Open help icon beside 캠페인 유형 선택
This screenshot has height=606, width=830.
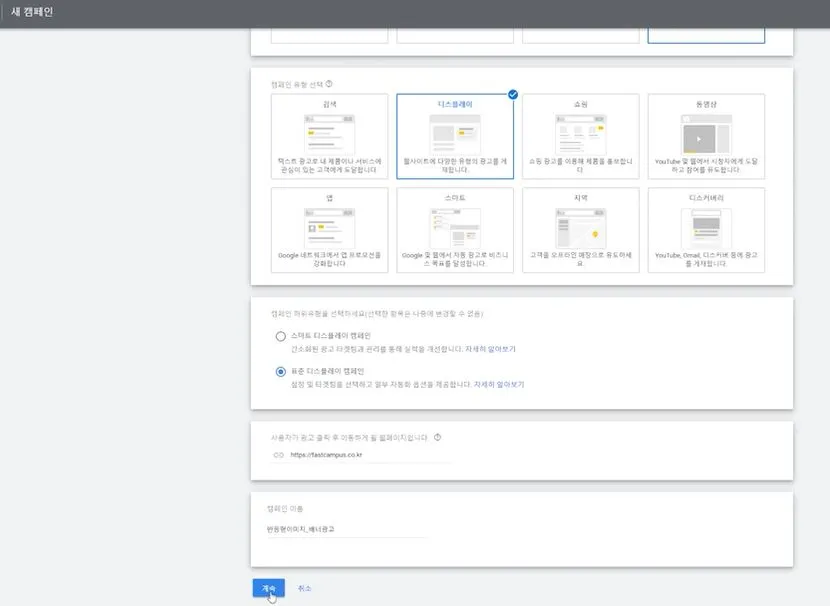tap(329, 84)
